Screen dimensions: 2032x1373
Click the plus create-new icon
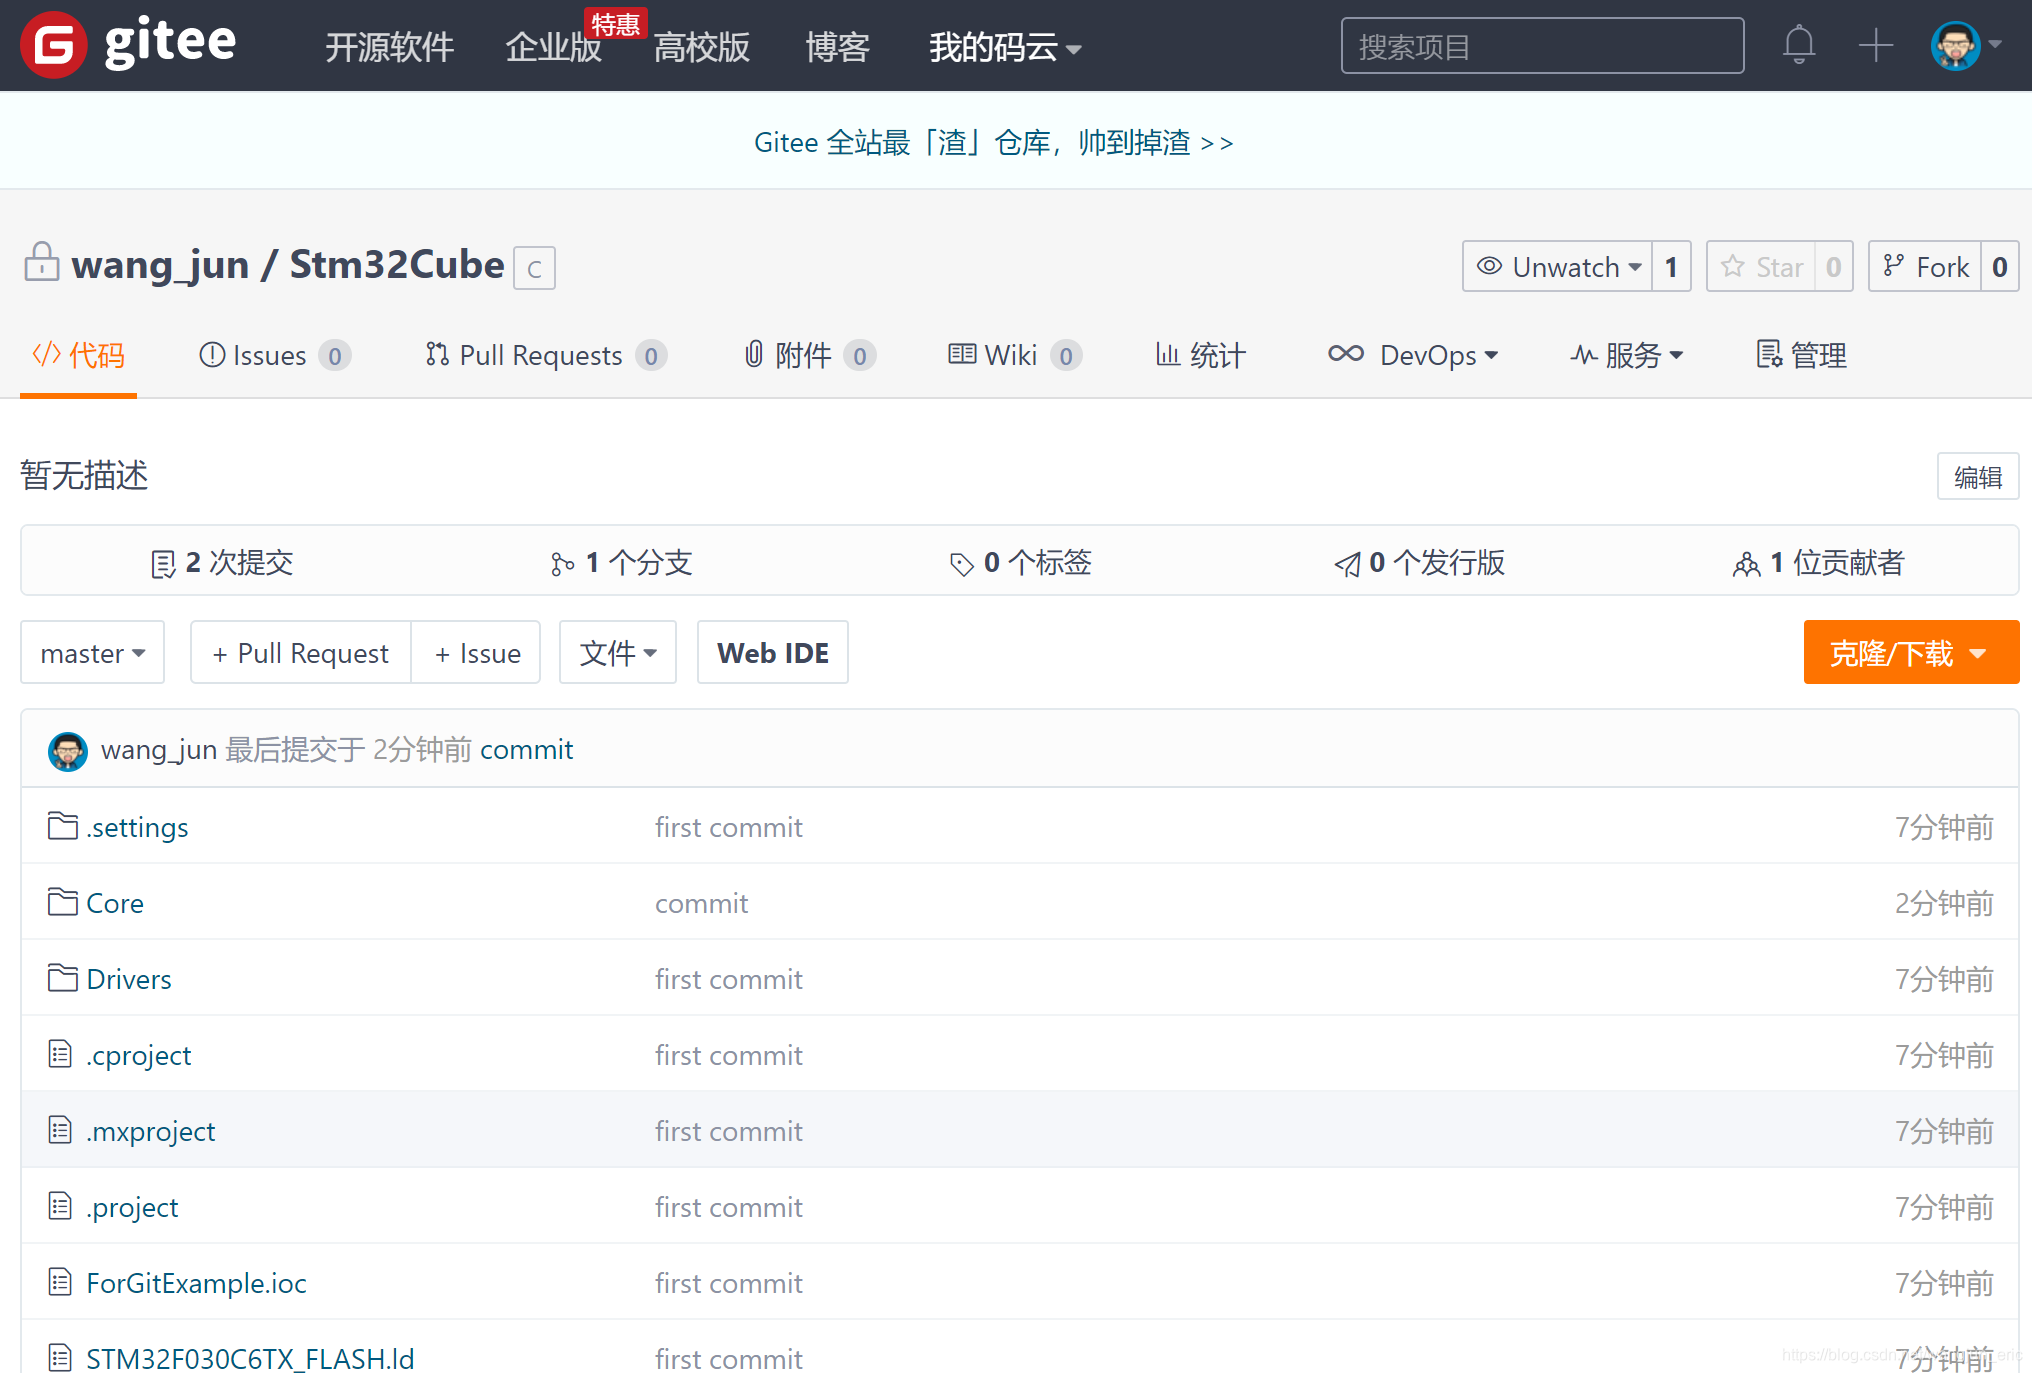click(x=1875, y=45)
